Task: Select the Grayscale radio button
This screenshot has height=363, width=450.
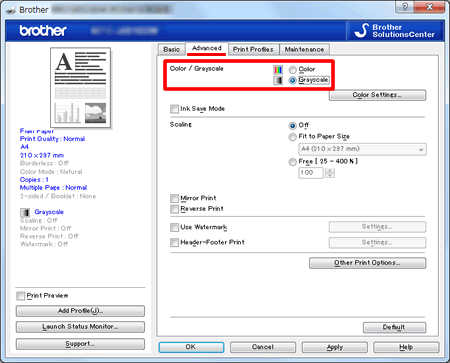Action: pyautogui.click(x=292, y=80)
